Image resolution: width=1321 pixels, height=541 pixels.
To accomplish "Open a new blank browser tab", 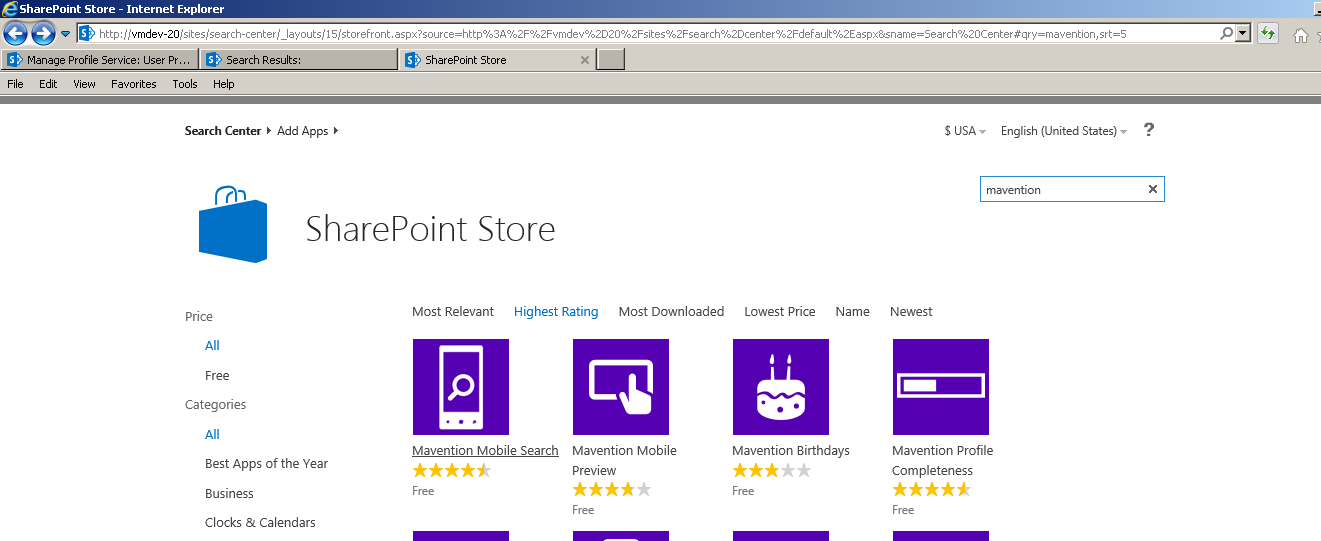I will click(611, 60).
